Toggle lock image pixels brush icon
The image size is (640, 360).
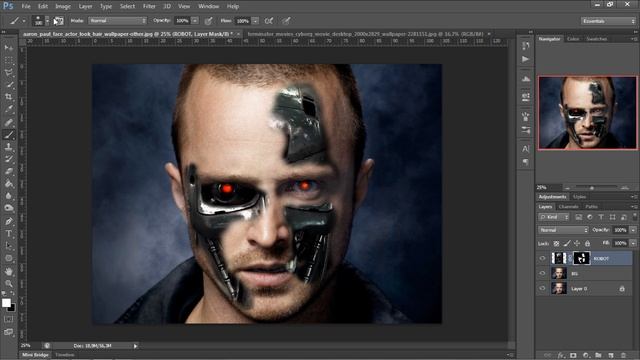coord(567,244)
